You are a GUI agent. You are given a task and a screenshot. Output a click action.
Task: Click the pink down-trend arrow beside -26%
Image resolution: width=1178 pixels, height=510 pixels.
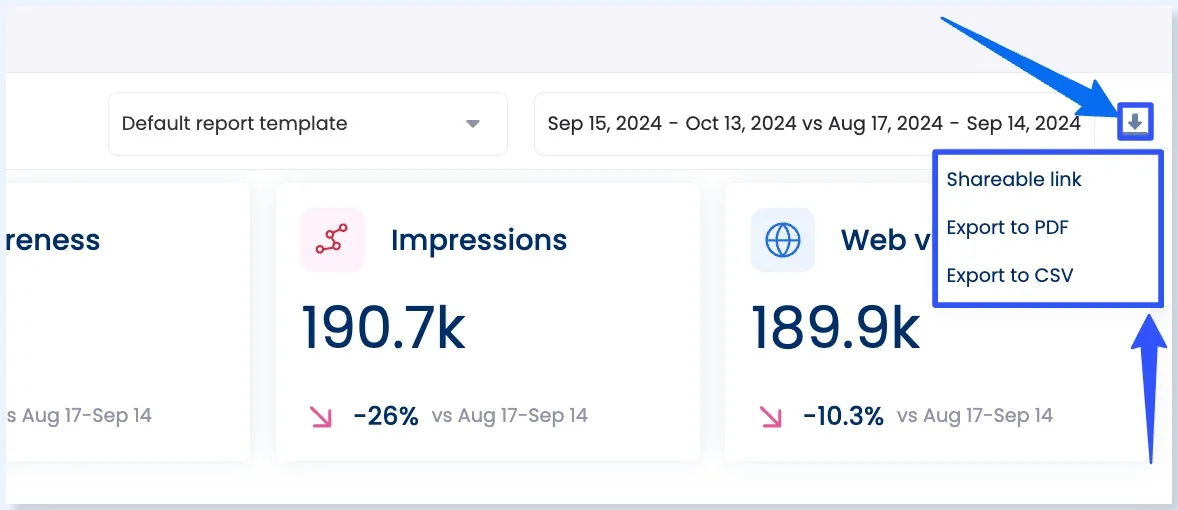(322, 416)
